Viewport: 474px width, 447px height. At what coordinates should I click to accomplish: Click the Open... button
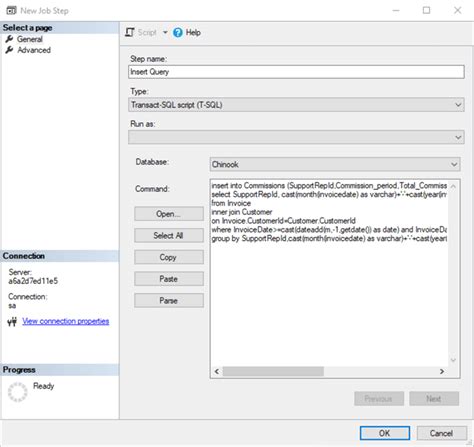pos(169,214)
